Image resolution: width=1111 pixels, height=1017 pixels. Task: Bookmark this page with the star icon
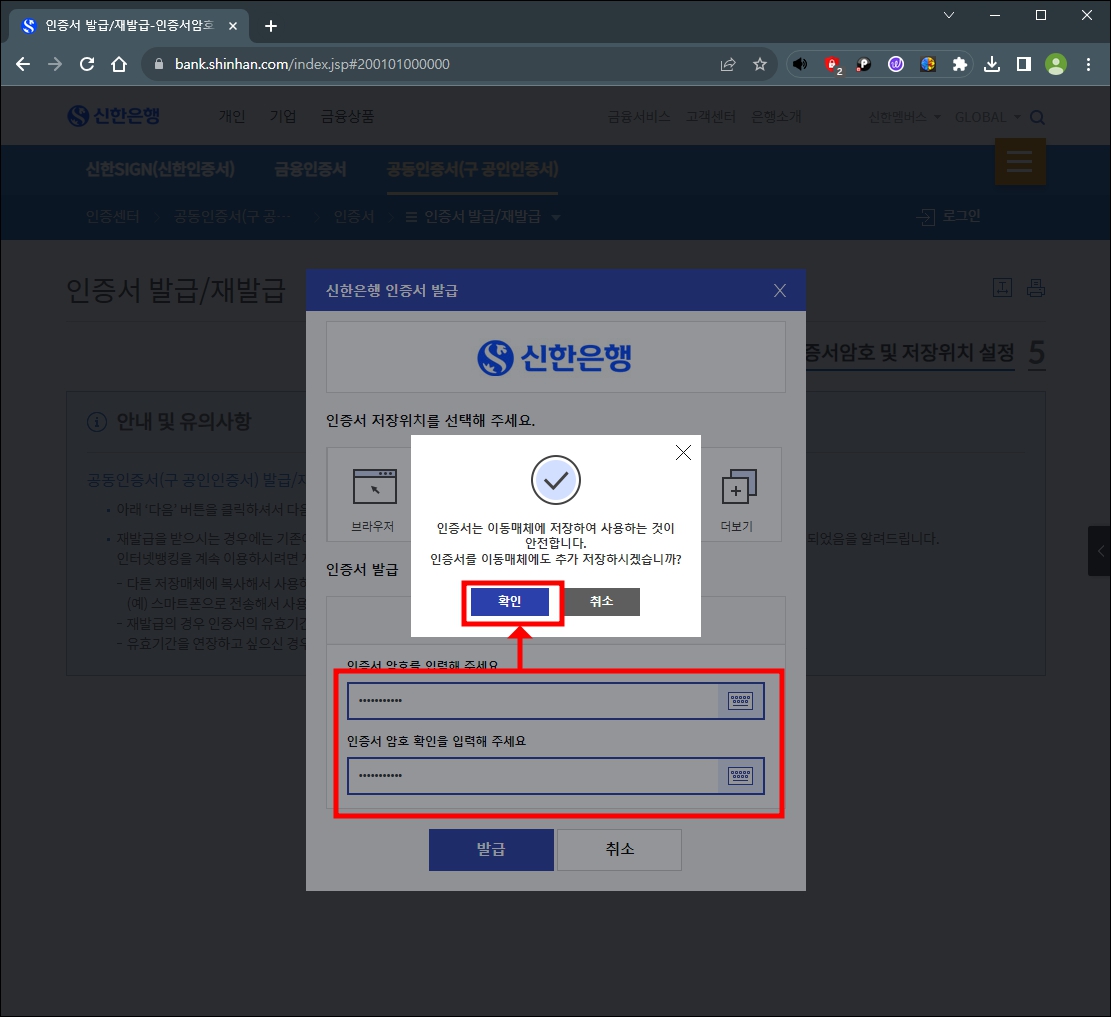[x=760, y=64]
